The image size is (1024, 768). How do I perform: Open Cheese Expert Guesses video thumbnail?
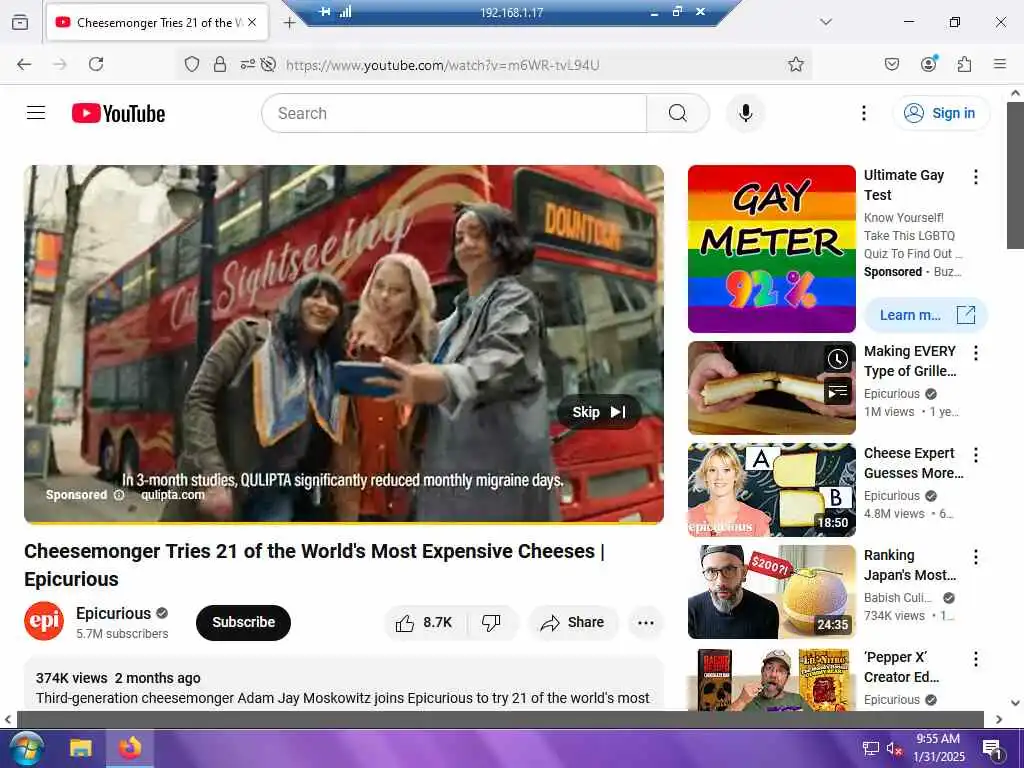pyautogui.click(x=771, y=490)
